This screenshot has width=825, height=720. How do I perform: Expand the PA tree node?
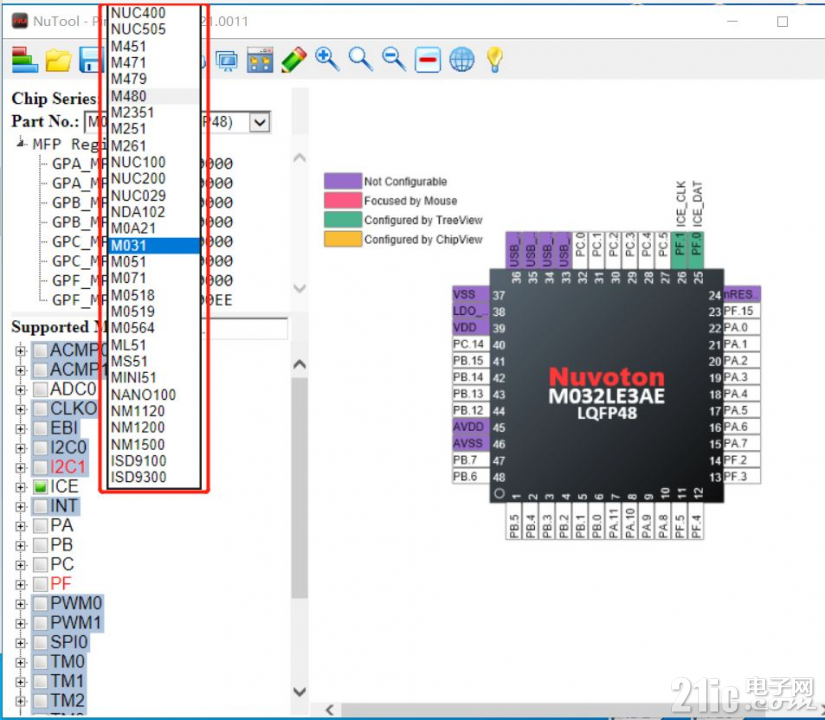21,526
